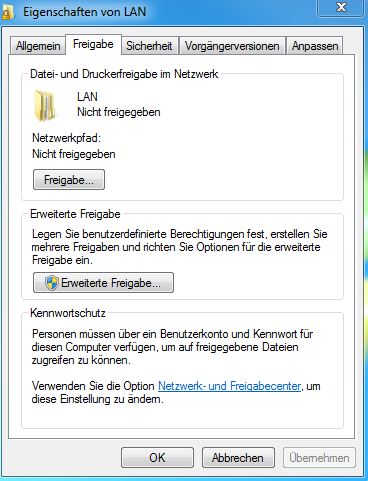Close the Eigenschaften von LAN dialog

click(x=341, y=7)
